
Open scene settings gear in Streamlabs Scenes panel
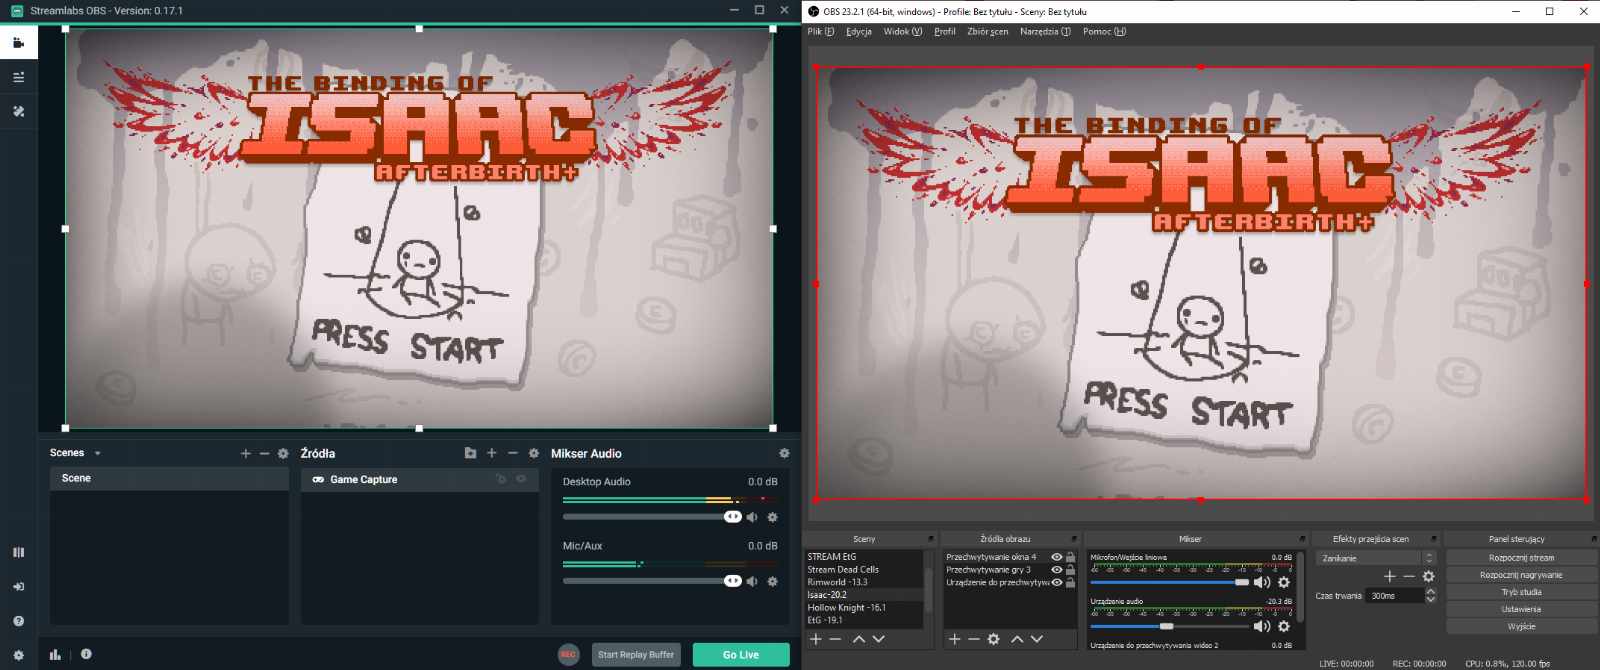(x=283, y=453)
